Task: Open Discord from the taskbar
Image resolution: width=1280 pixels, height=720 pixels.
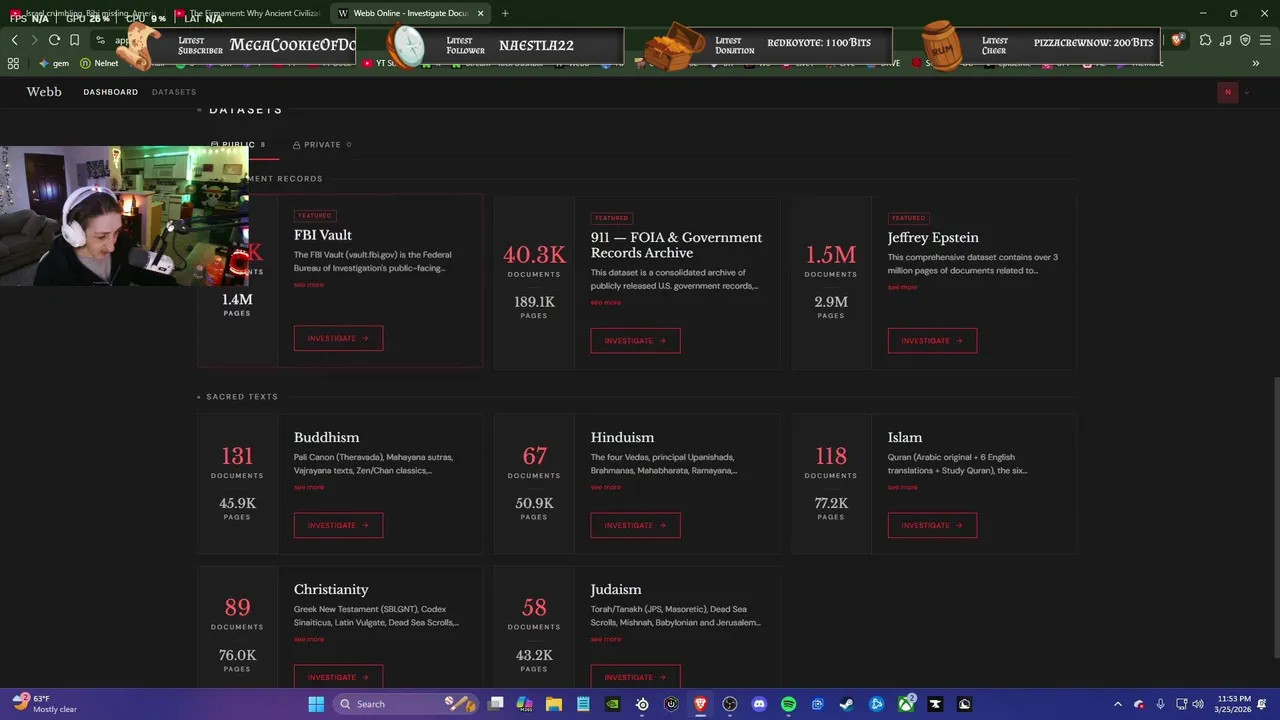Action: coord(759,704)
